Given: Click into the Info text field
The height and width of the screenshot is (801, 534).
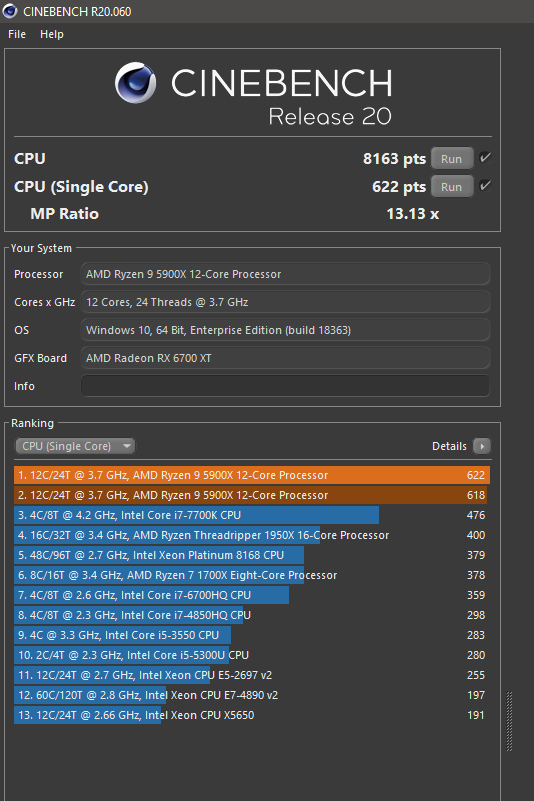Looking at the screenshot, I should click(285, 386).
